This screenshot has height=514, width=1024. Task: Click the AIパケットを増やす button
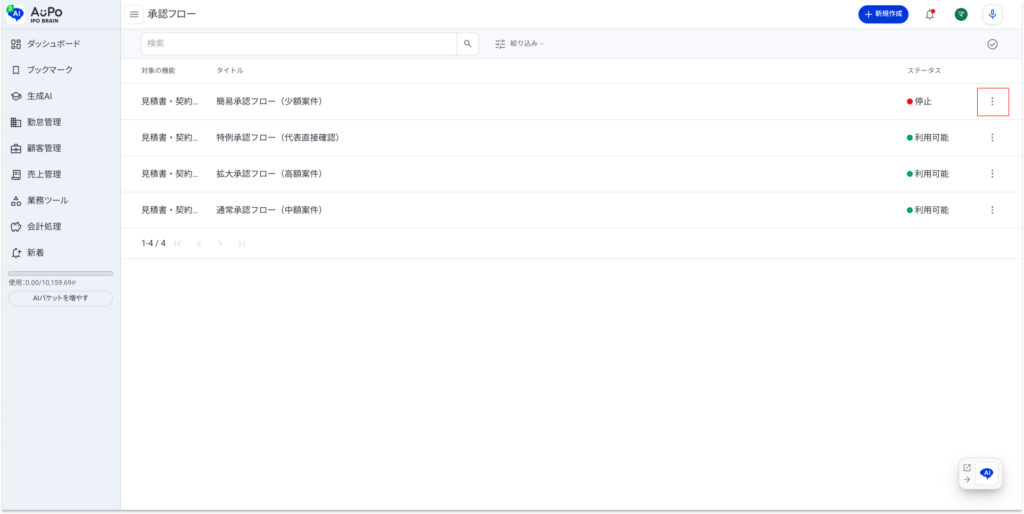pyautogui.click(x=60, y=298)
